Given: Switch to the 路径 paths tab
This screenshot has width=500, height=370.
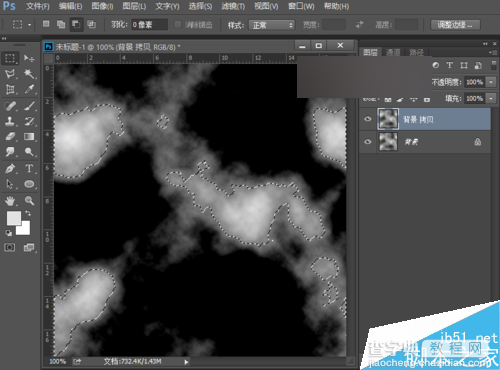Looking at the screenshot, I should click(x=416, y=52).
